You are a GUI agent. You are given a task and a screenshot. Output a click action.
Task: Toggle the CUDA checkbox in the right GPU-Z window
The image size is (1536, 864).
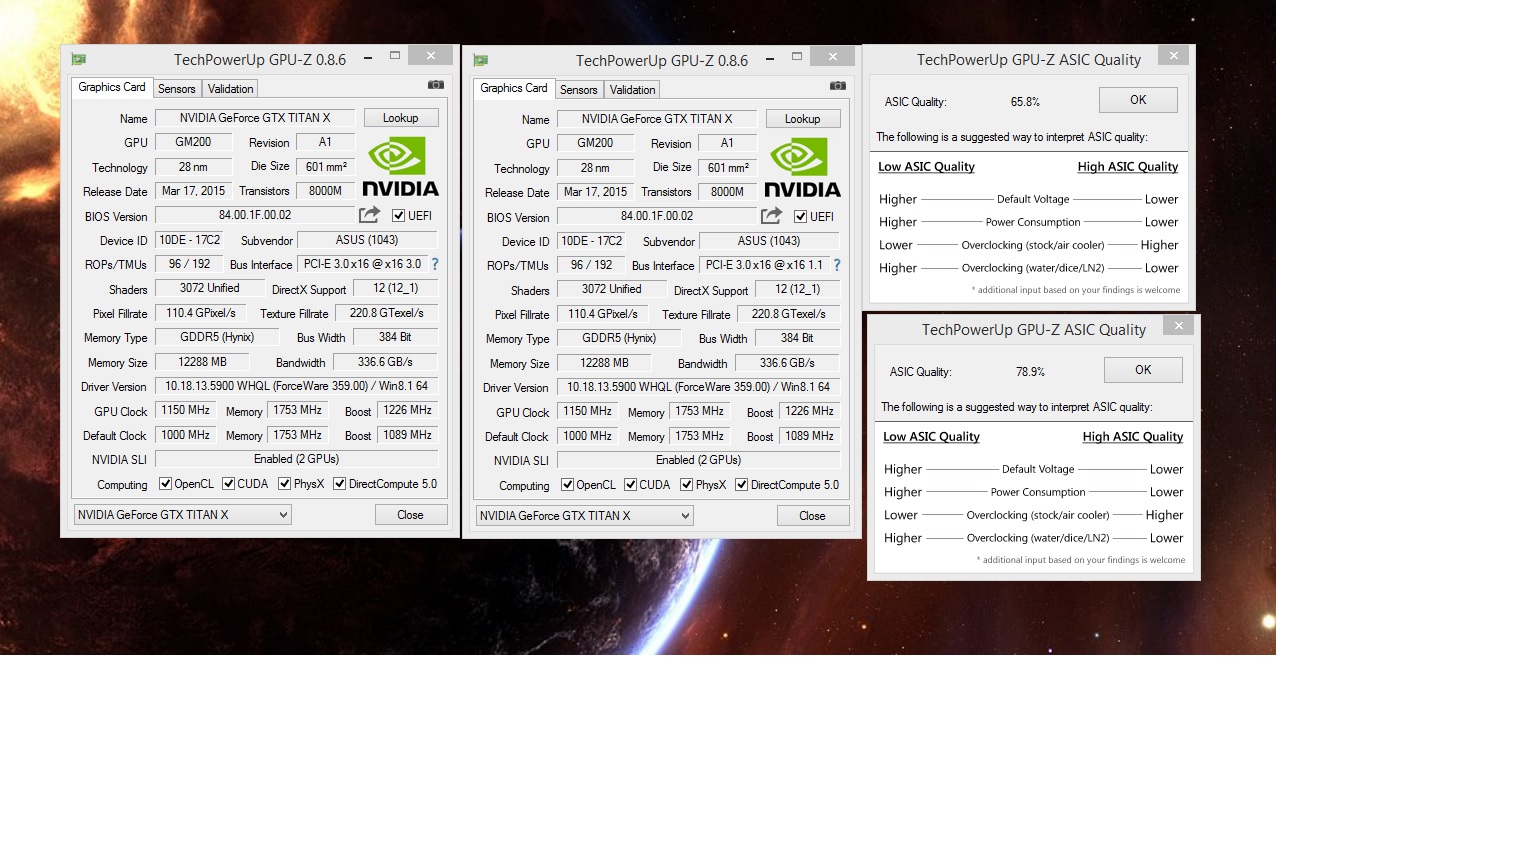[x=630, y=485]
